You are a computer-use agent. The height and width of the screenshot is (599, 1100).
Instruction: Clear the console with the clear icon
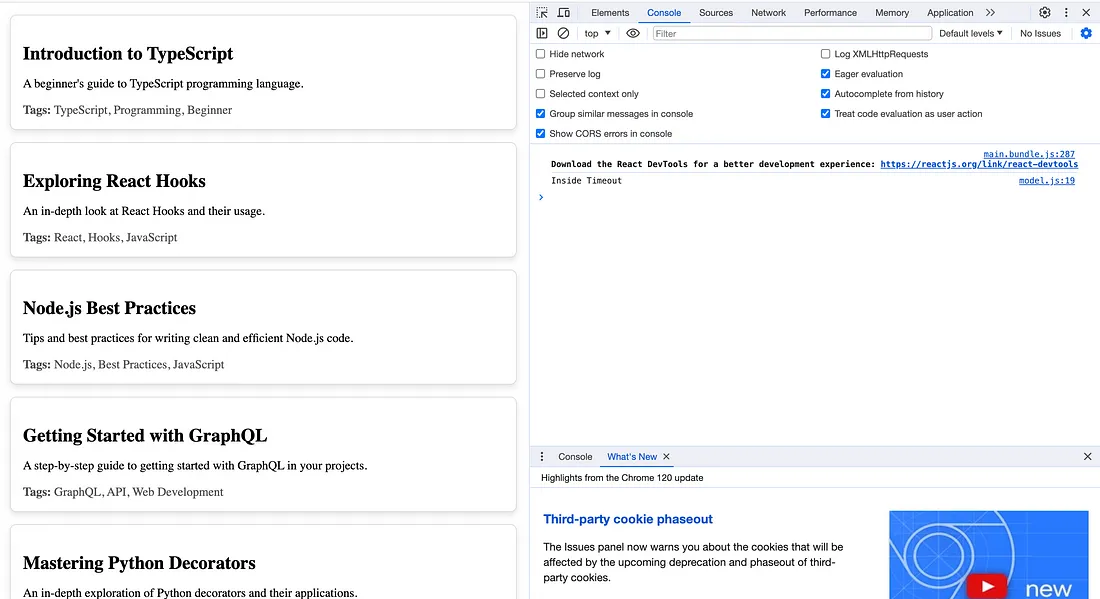[563, 33]
